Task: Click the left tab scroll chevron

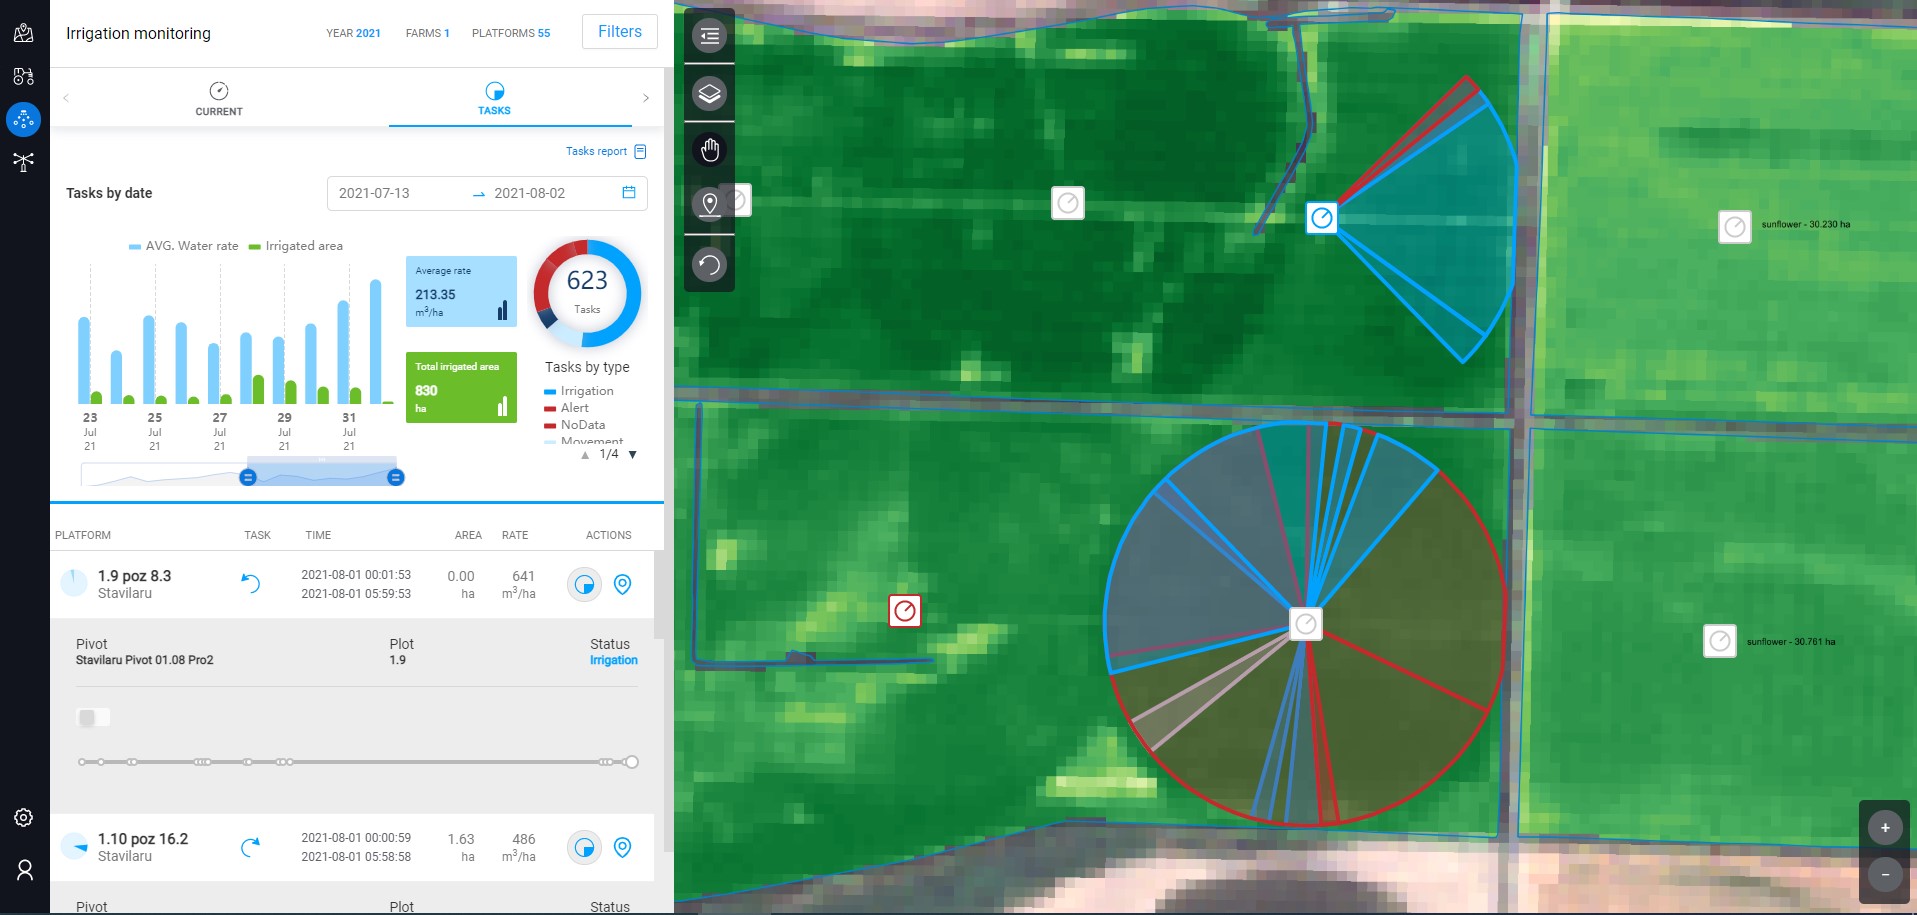Action: coord(66,98)
